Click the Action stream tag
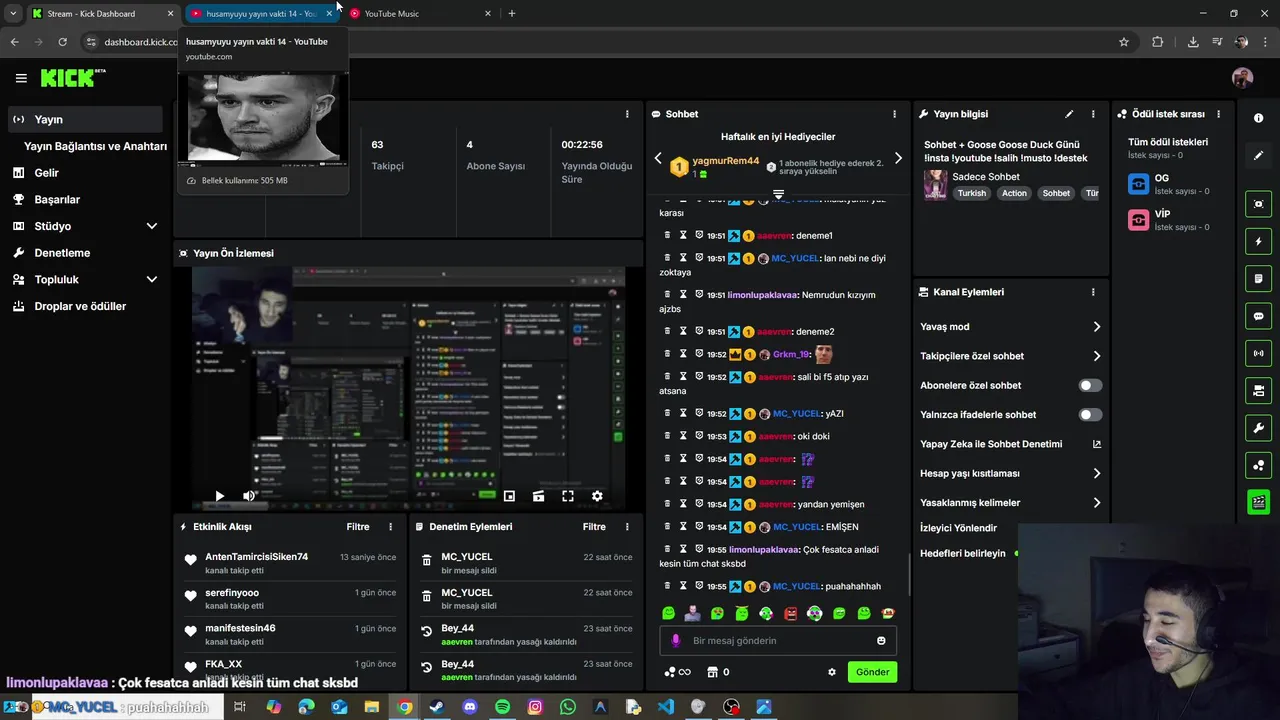Viewport: 1280px width, 720px height. point(1015,193)
